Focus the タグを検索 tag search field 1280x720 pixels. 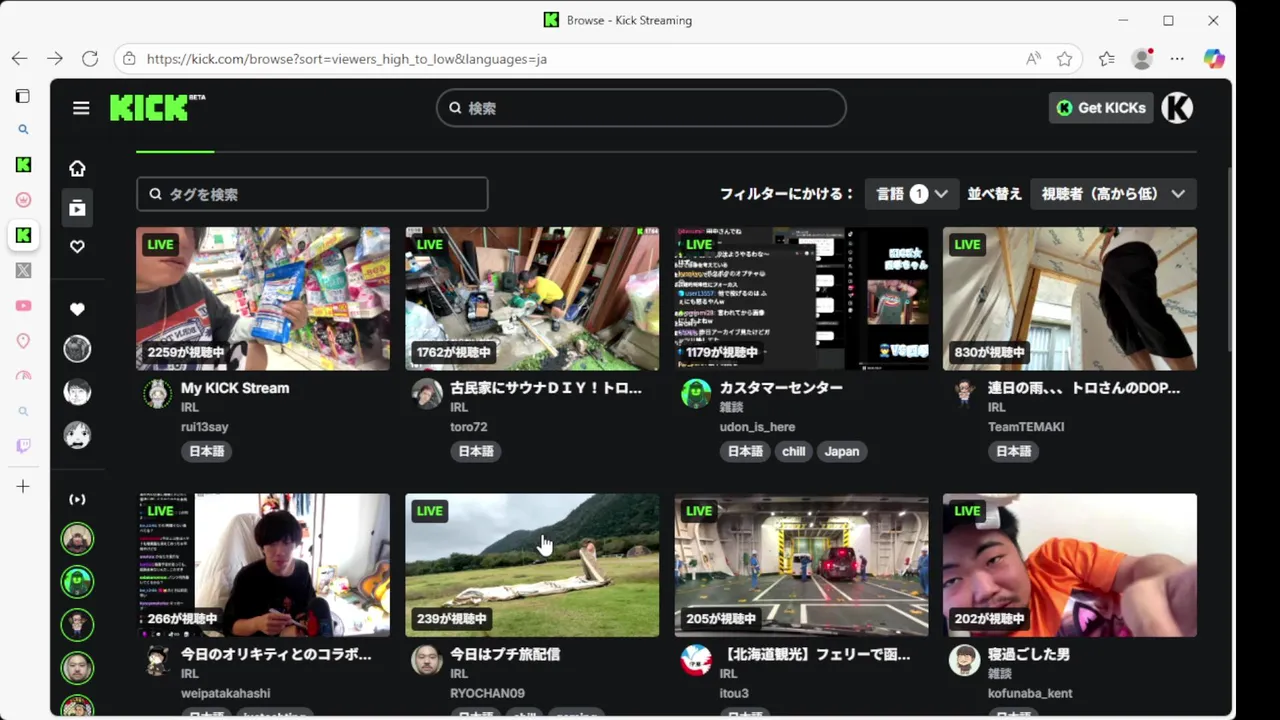pyautogui.click(x=312, y=194)
